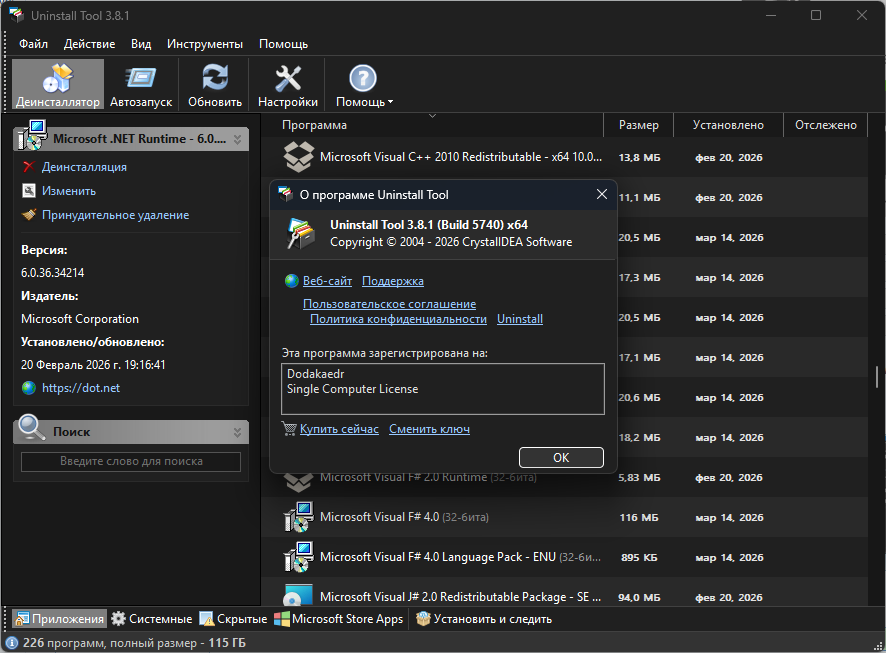Click the search field Введите слово для поиска

pos(131,462)
